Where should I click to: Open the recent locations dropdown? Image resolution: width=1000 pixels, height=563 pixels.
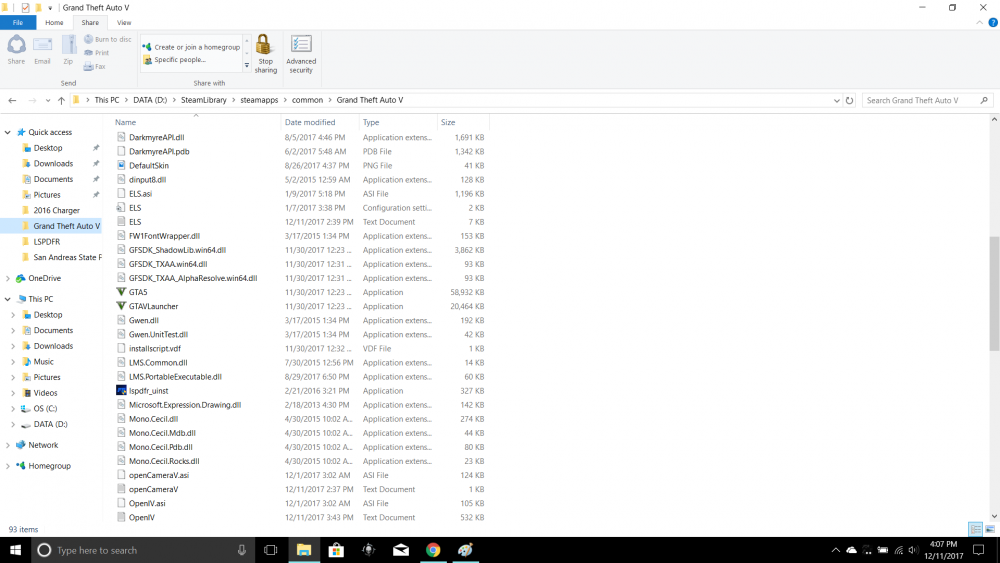click(48, 101)
